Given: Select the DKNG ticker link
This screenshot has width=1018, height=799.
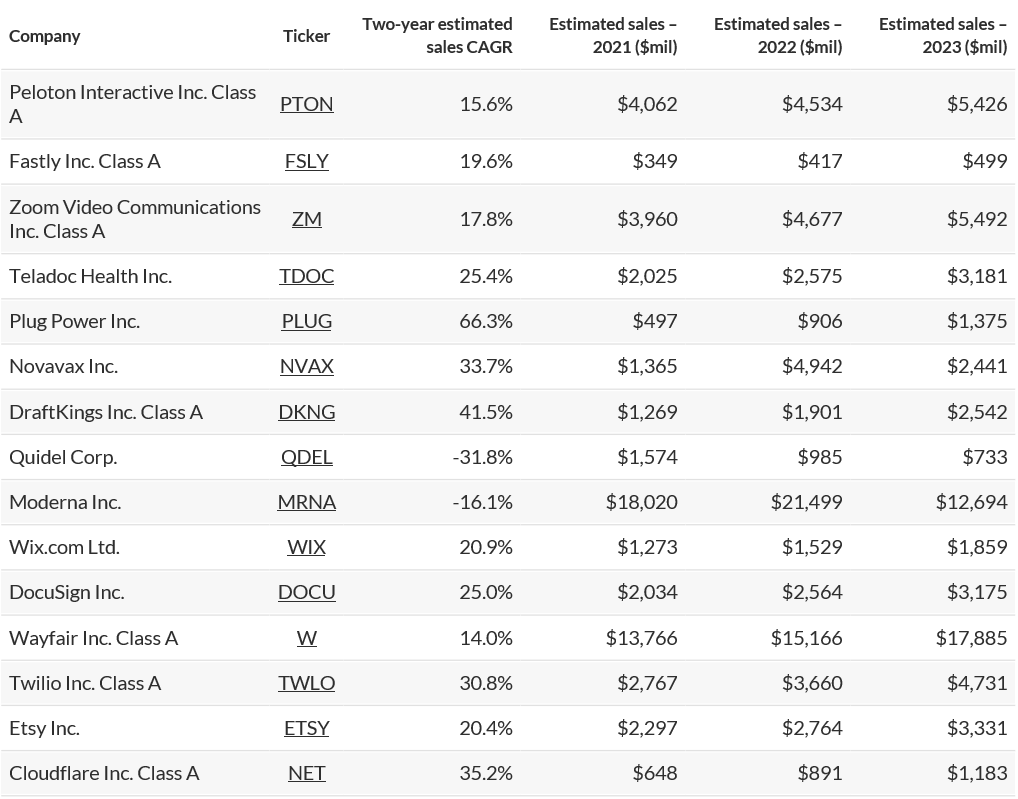Looking at the screenshot, I should [306, 412].
